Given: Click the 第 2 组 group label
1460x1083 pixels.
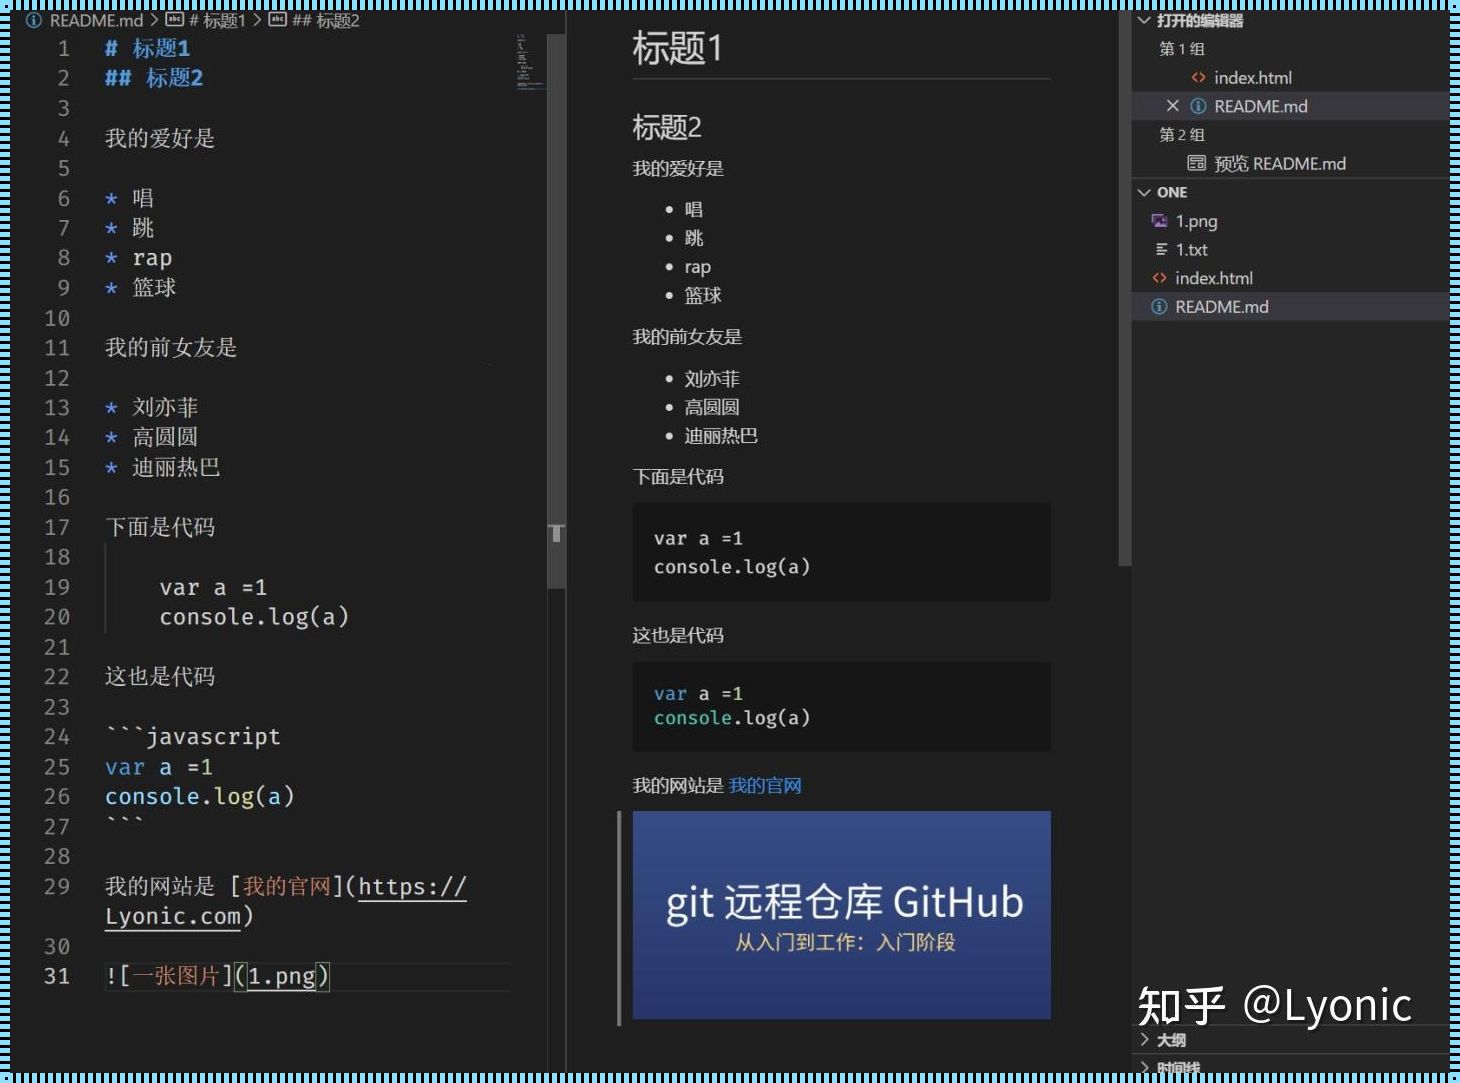Looking at the screenshot, I should [1181, 135].
